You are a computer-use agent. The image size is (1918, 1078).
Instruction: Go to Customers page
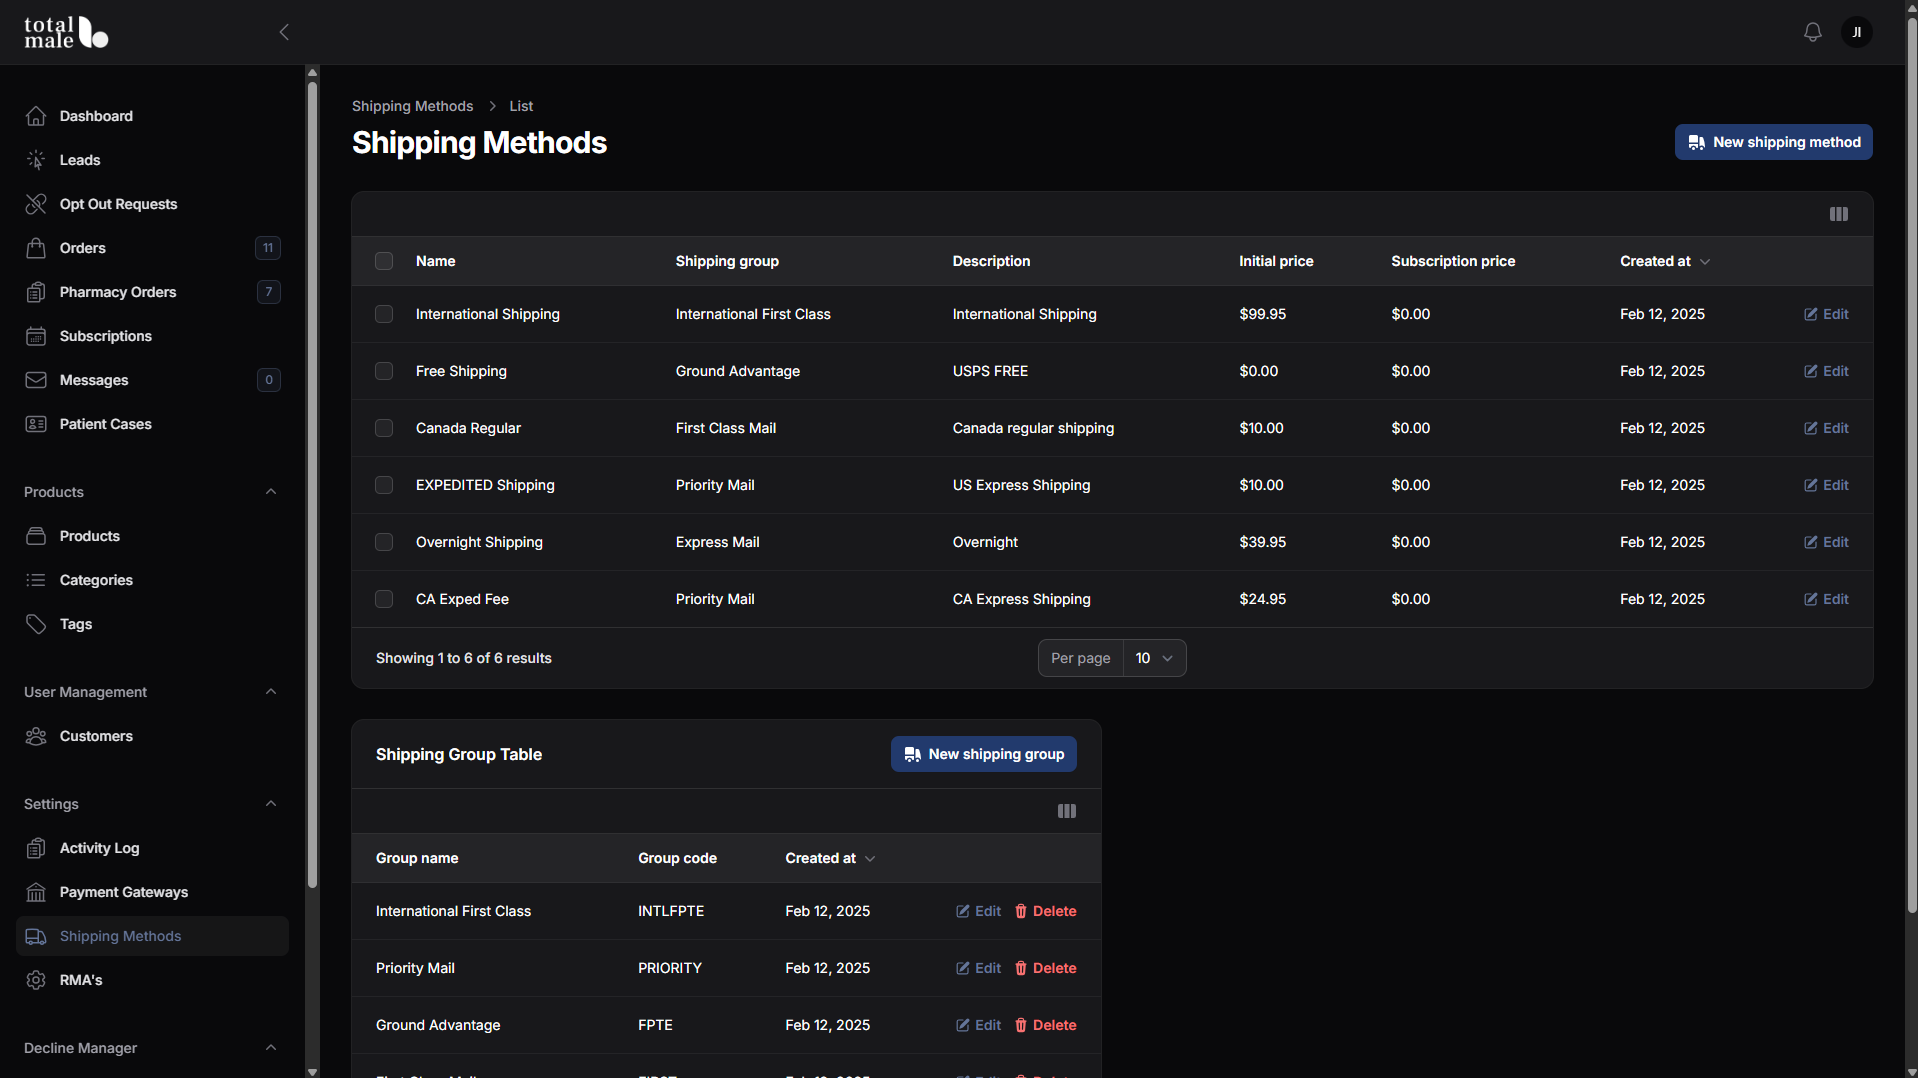point(152,736)
